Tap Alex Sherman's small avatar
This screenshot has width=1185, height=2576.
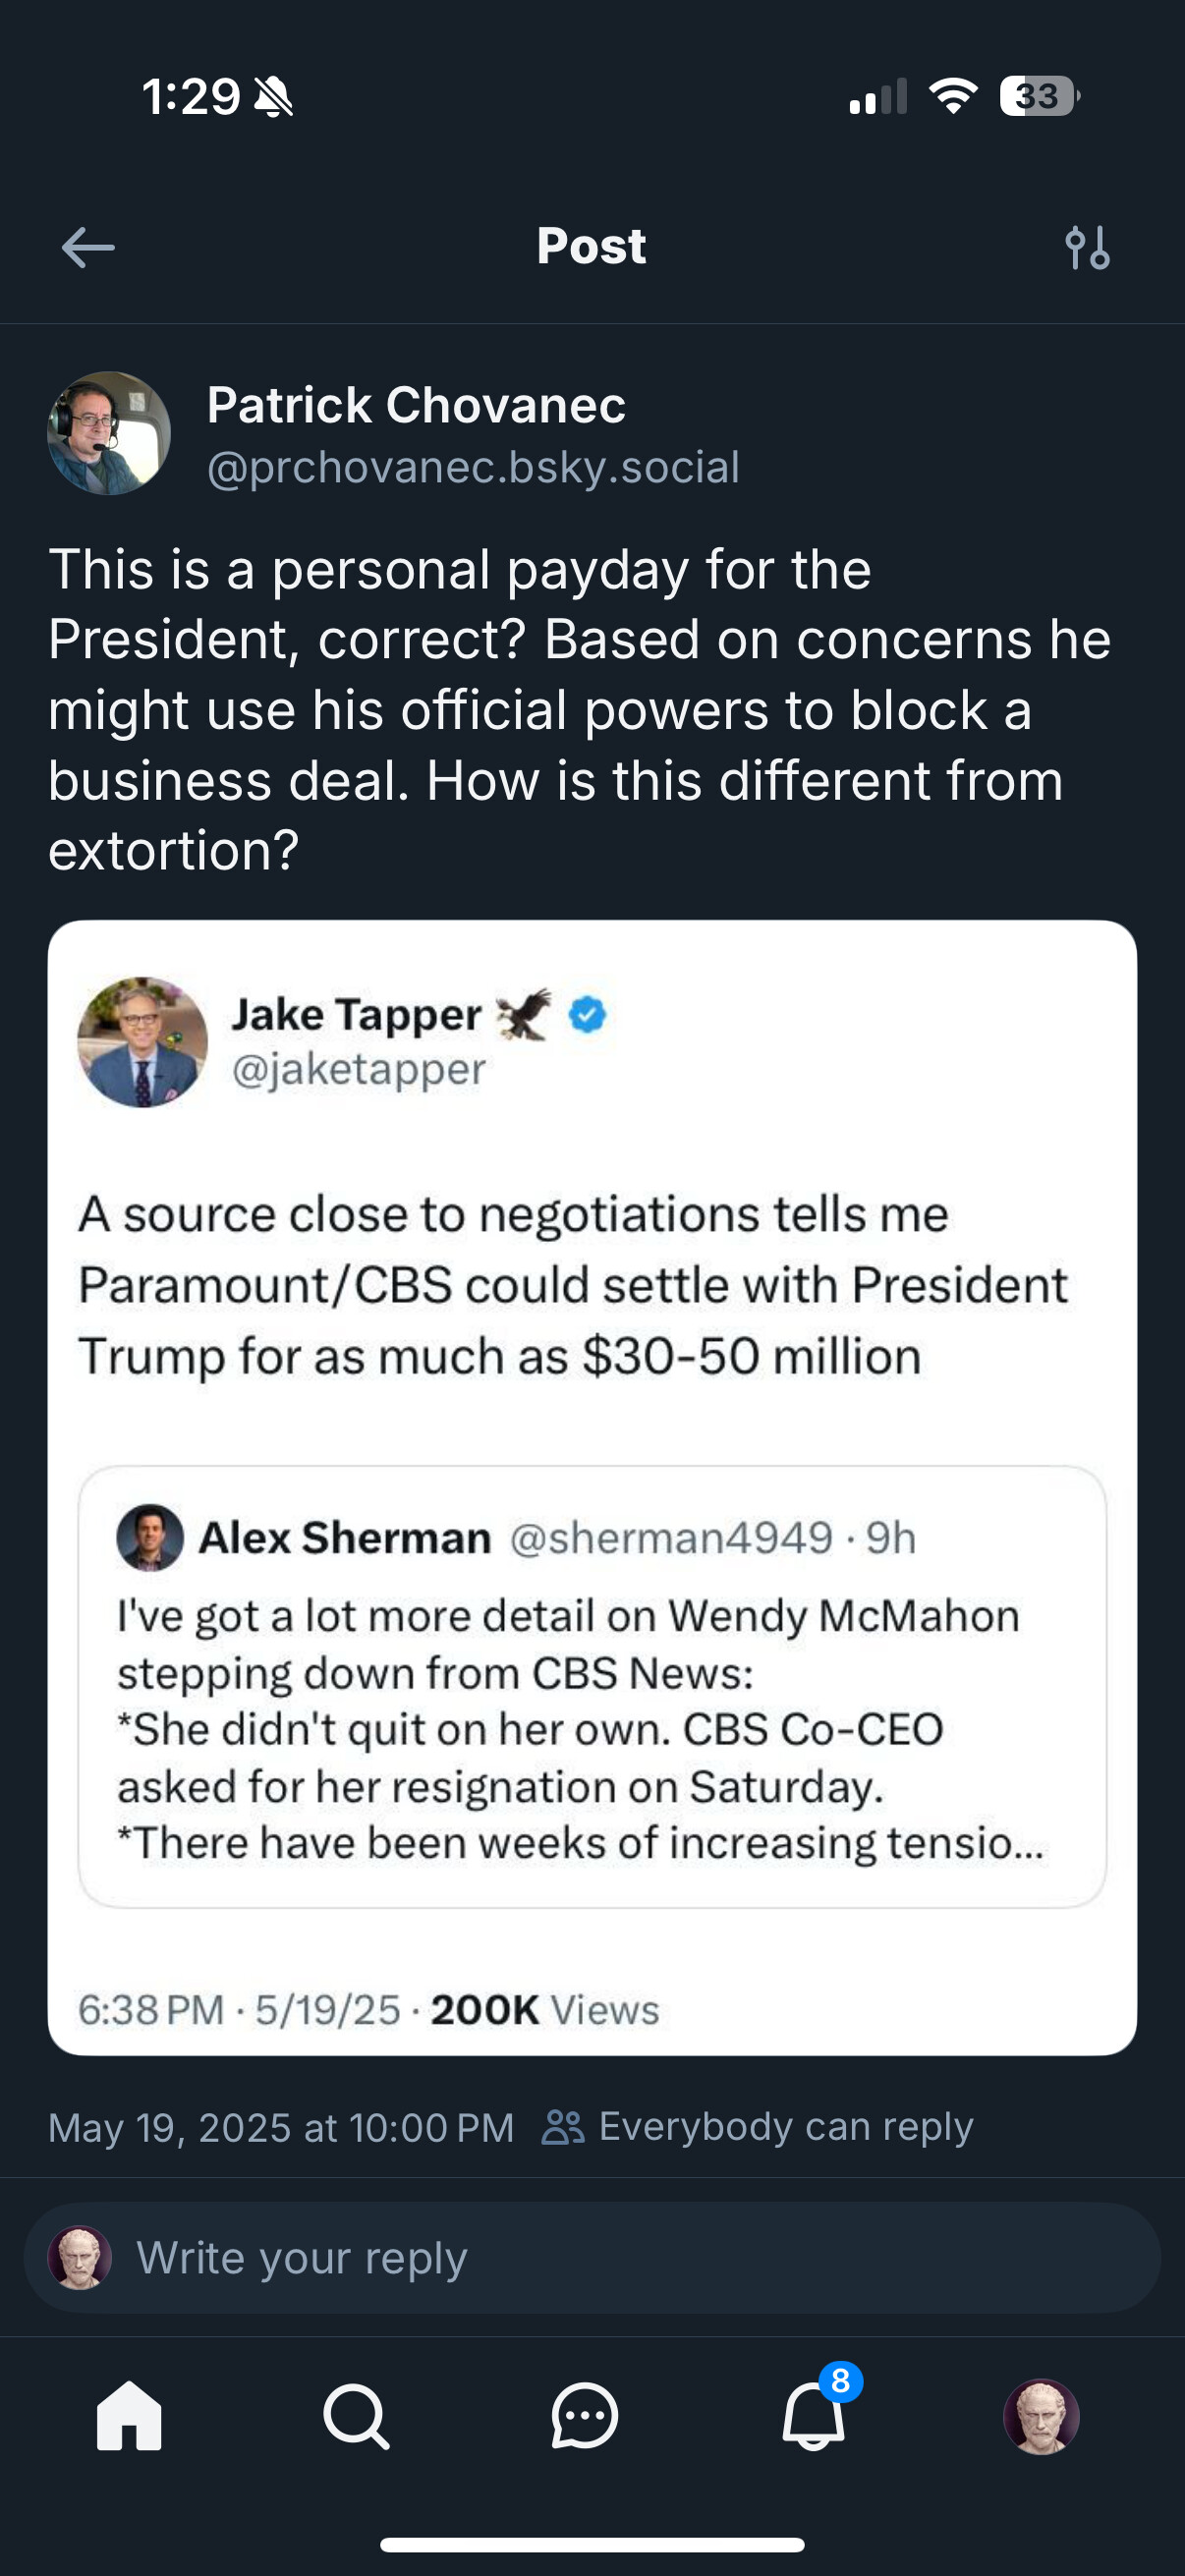(150, 1537)
